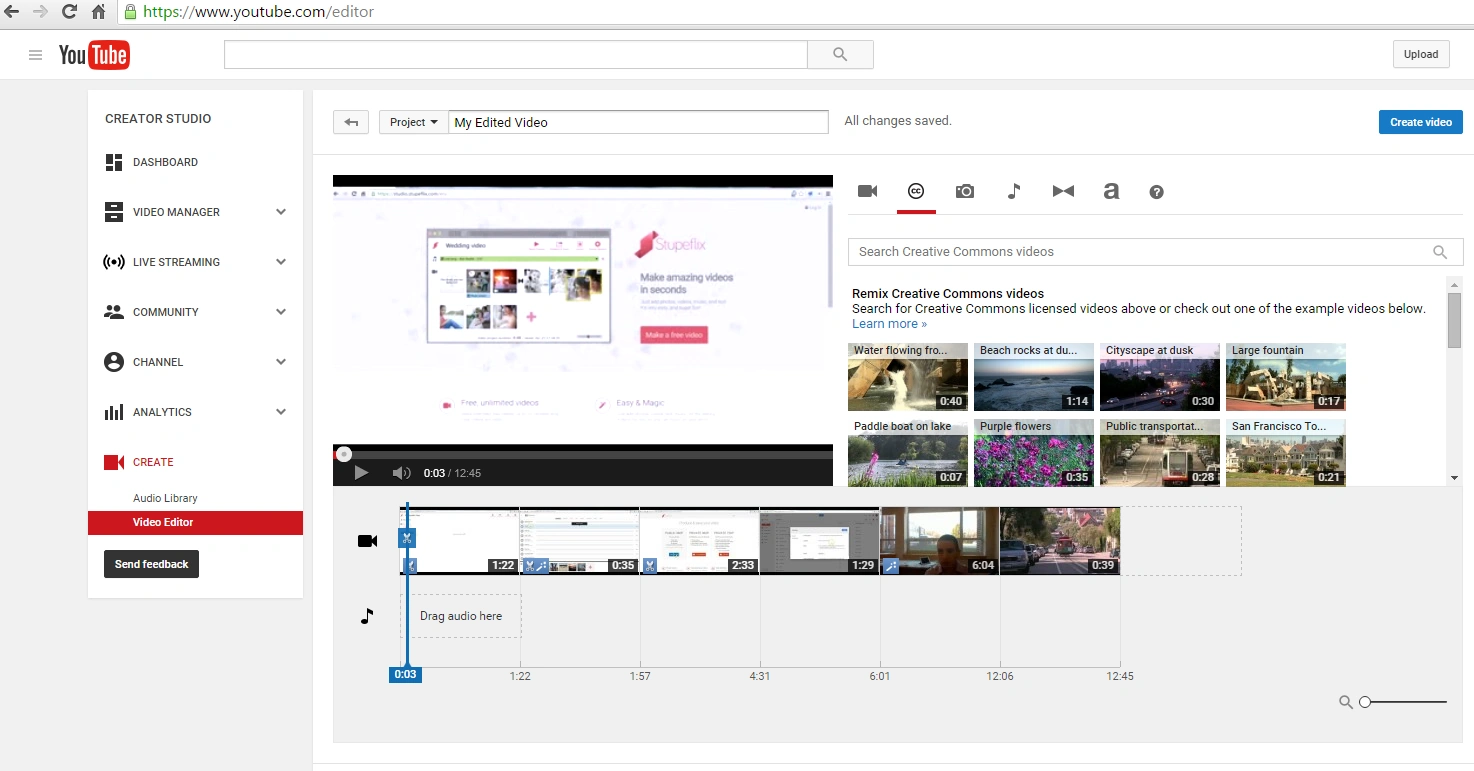
Task: Mute the preview player volume
Action: pyautogui.click(x=401, y=473)
